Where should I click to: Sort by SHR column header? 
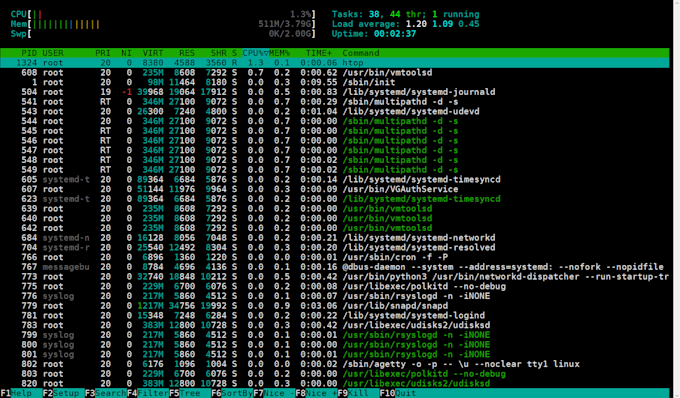point(219,53)
